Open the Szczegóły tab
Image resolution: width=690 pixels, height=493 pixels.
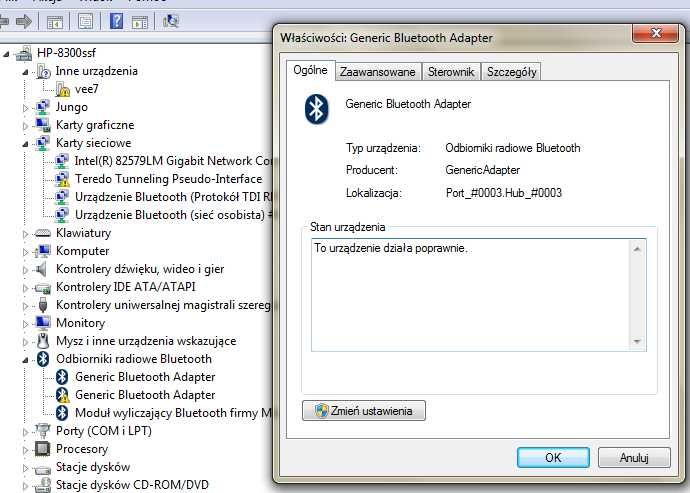pos(511,72)
